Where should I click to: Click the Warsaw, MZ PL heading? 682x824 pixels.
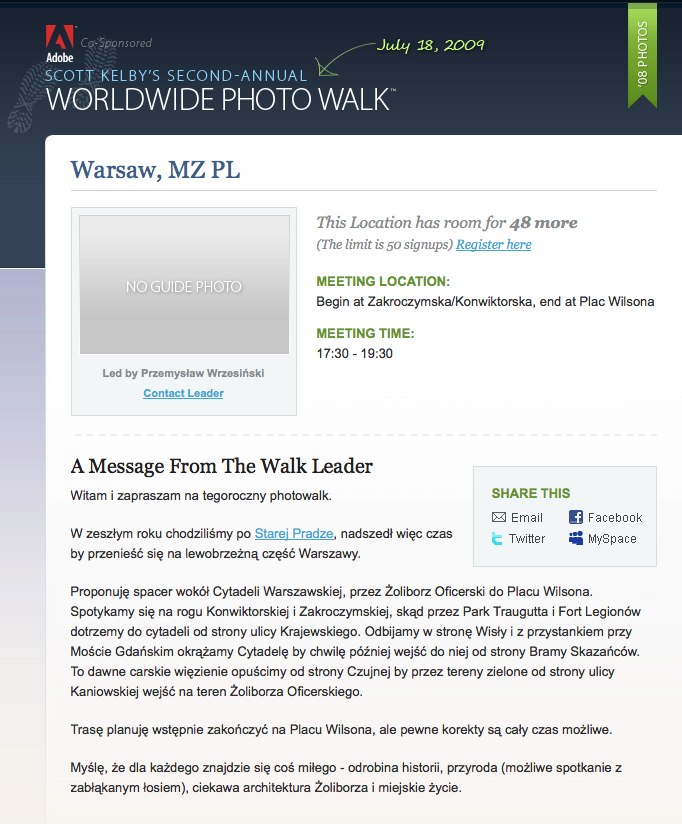click(x=155, y=170)
